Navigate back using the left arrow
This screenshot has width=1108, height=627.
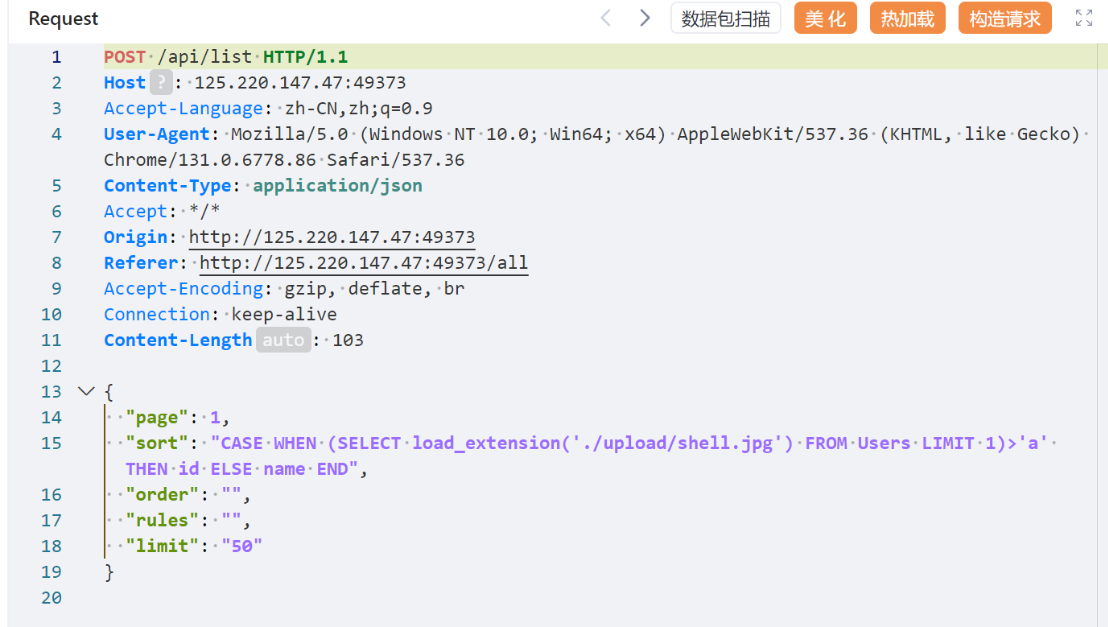tap(606, 18)
